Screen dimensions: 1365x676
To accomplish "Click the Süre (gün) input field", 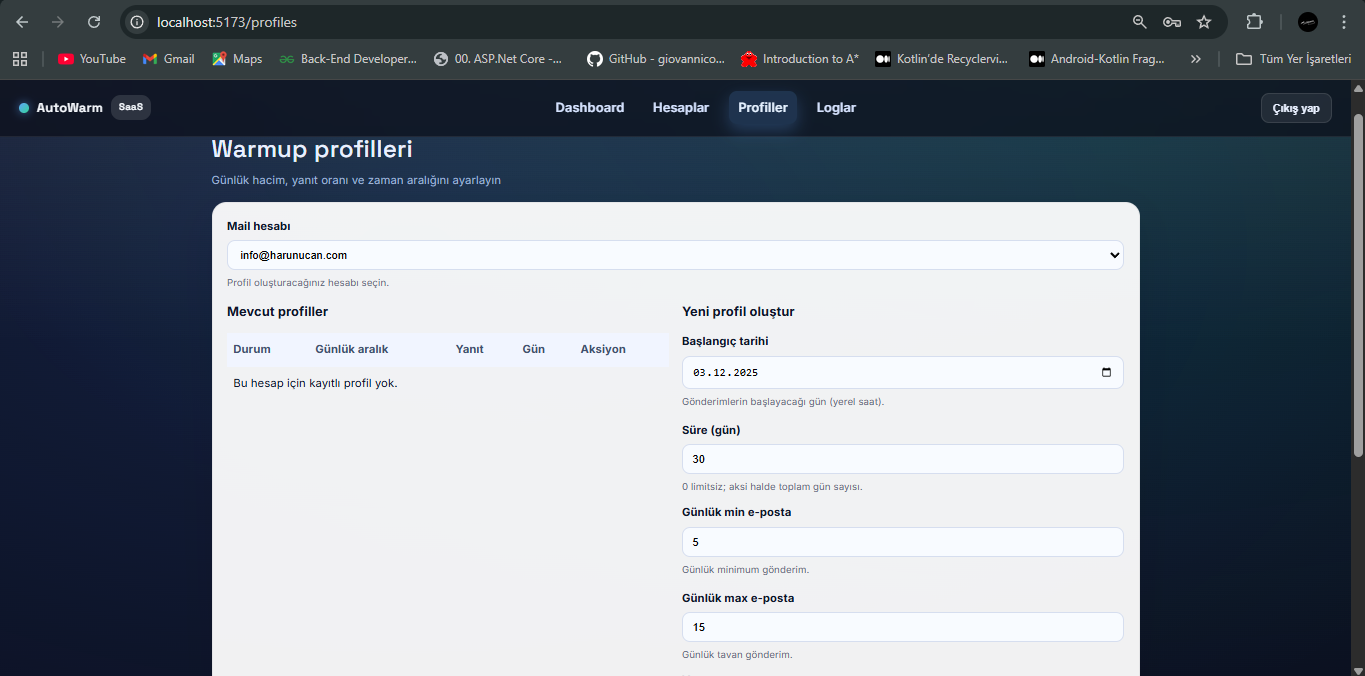I will pyautogui.click(x=902, y=459).
